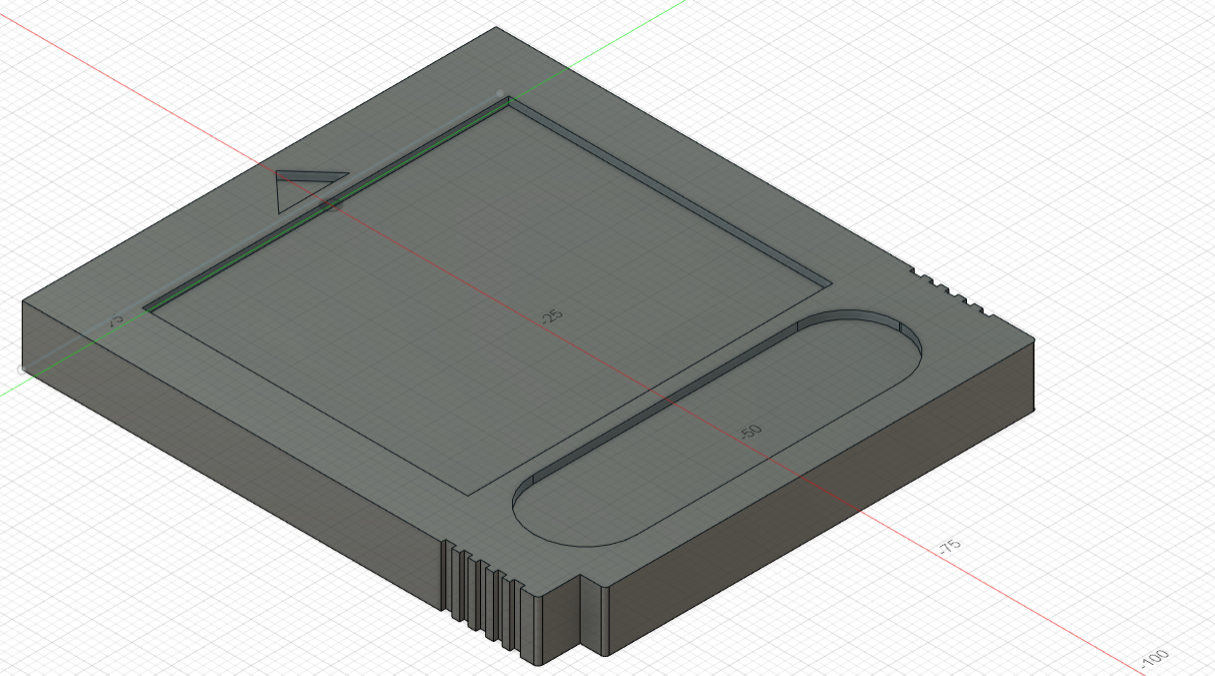Image resolution: width=1215 pixels, height=676 pixels.
Task: Click the "-50" axis label
Action: pyautogui.click(x=750, y=433)
